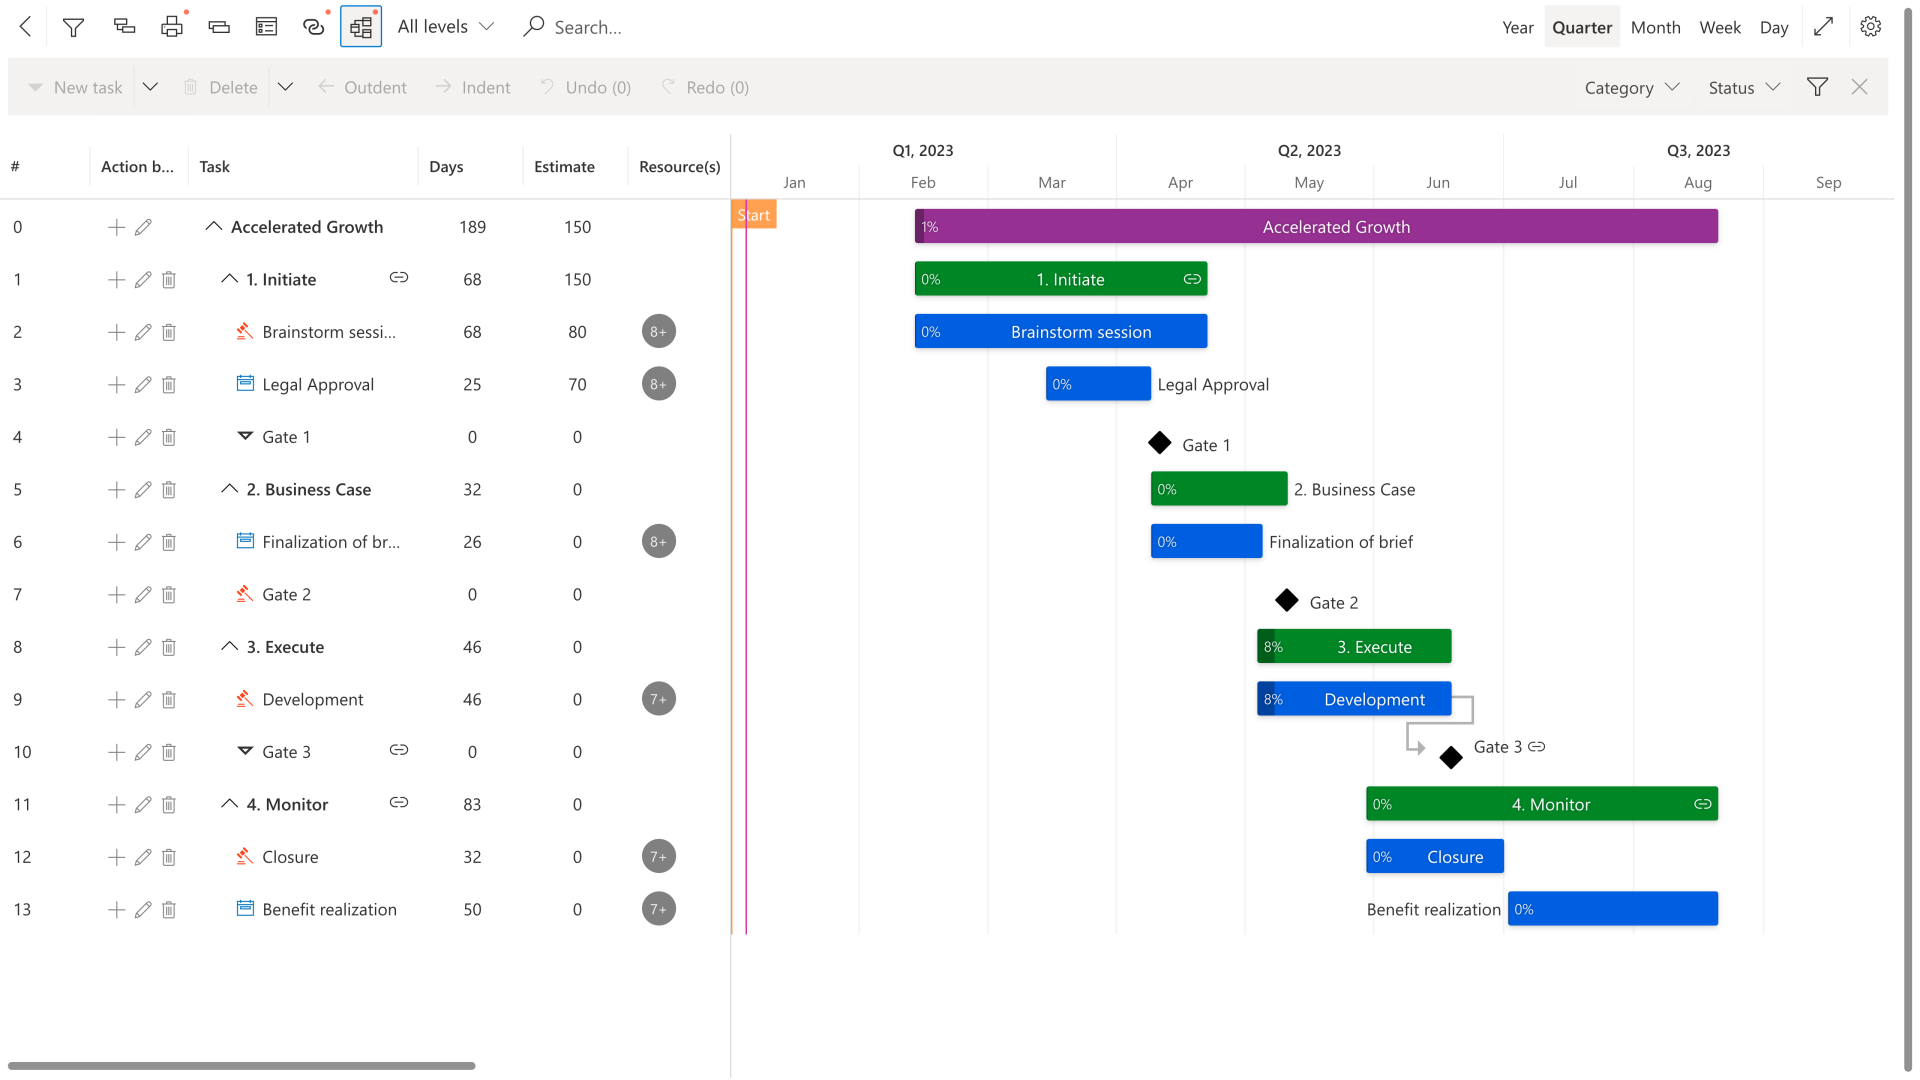Edit the Accelerated Growth task pencil
The height and width of the screenshot is (1080, 1920).
(143, 227)
